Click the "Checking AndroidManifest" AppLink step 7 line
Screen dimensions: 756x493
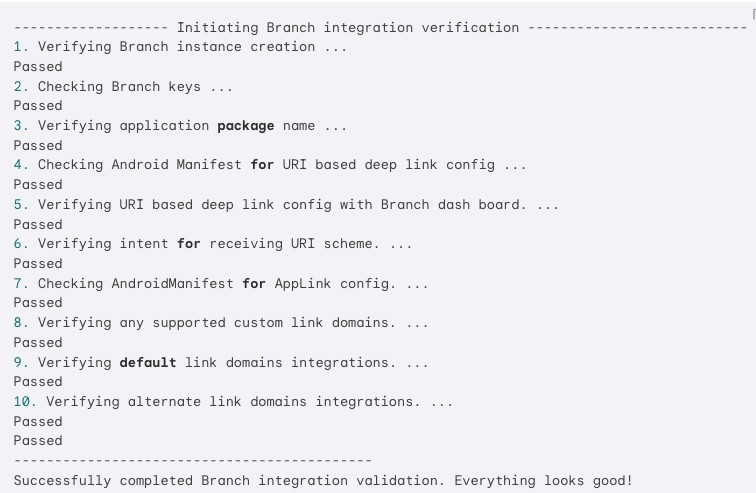click(221, 283)
